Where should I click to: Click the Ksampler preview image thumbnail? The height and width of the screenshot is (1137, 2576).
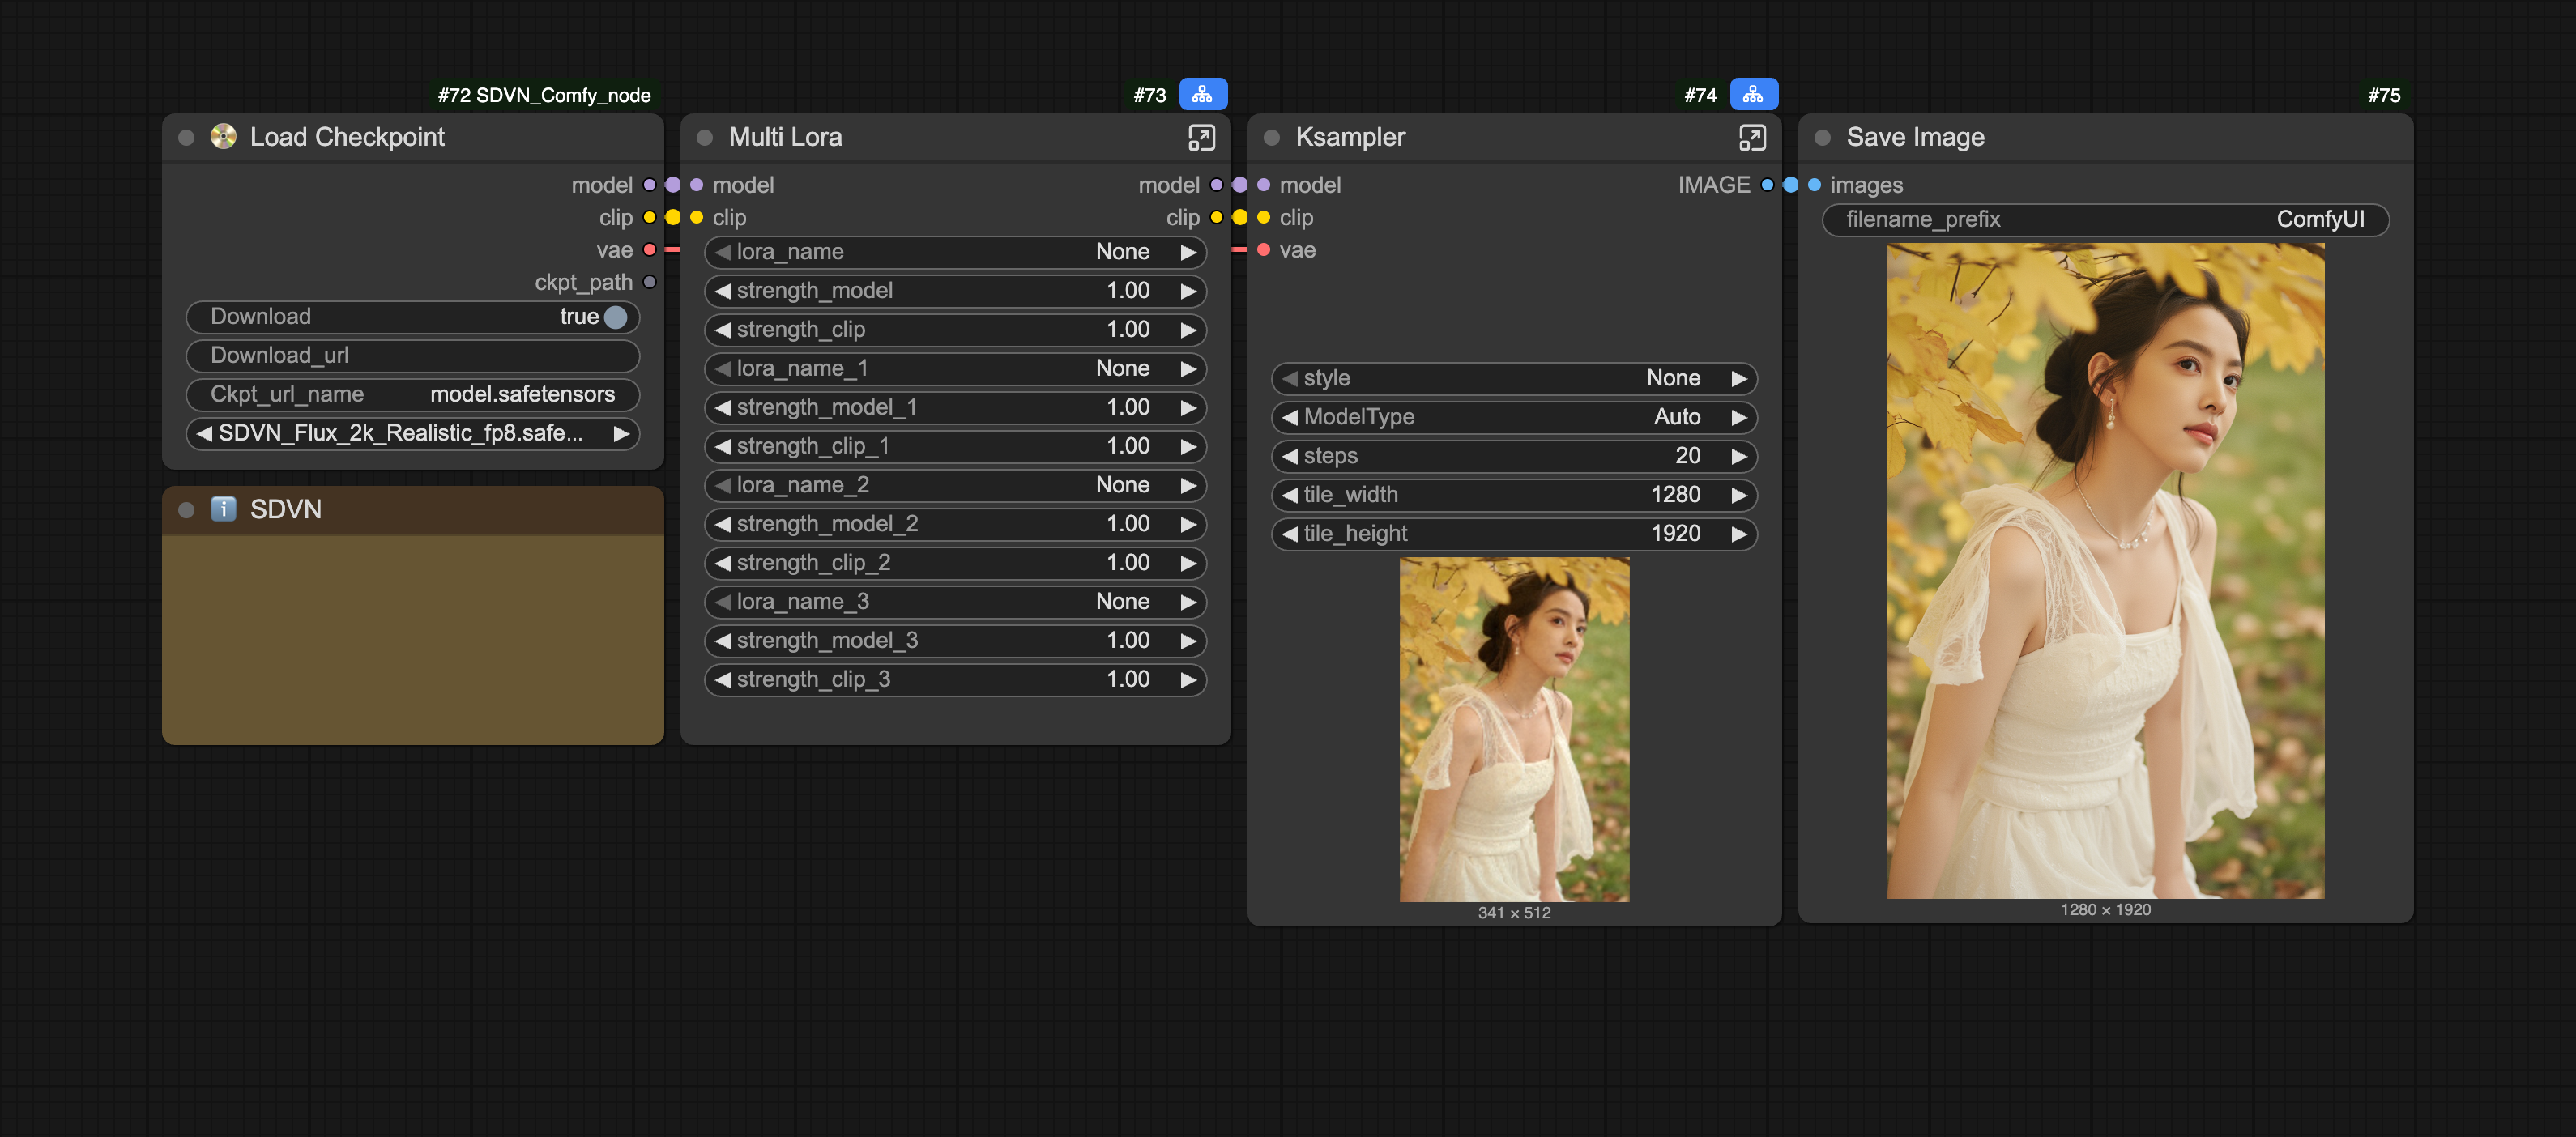point(1514,730)
